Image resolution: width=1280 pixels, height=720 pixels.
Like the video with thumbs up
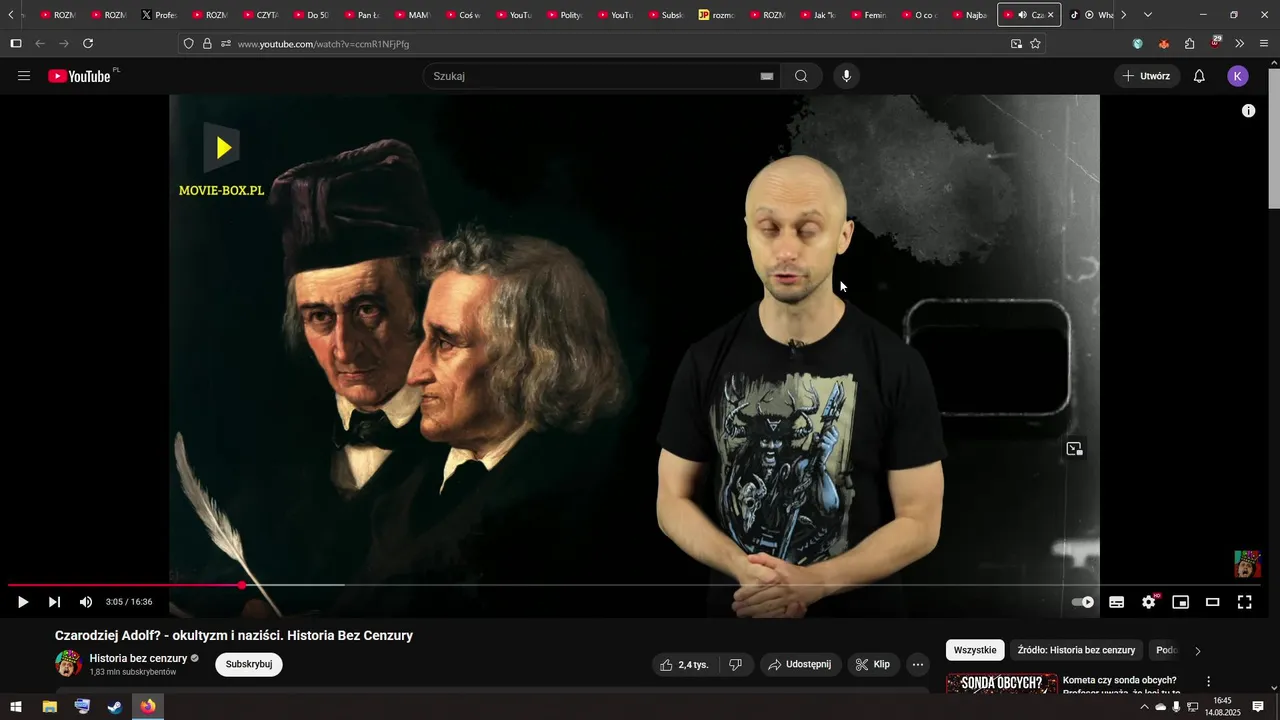(x=685, y=664)
